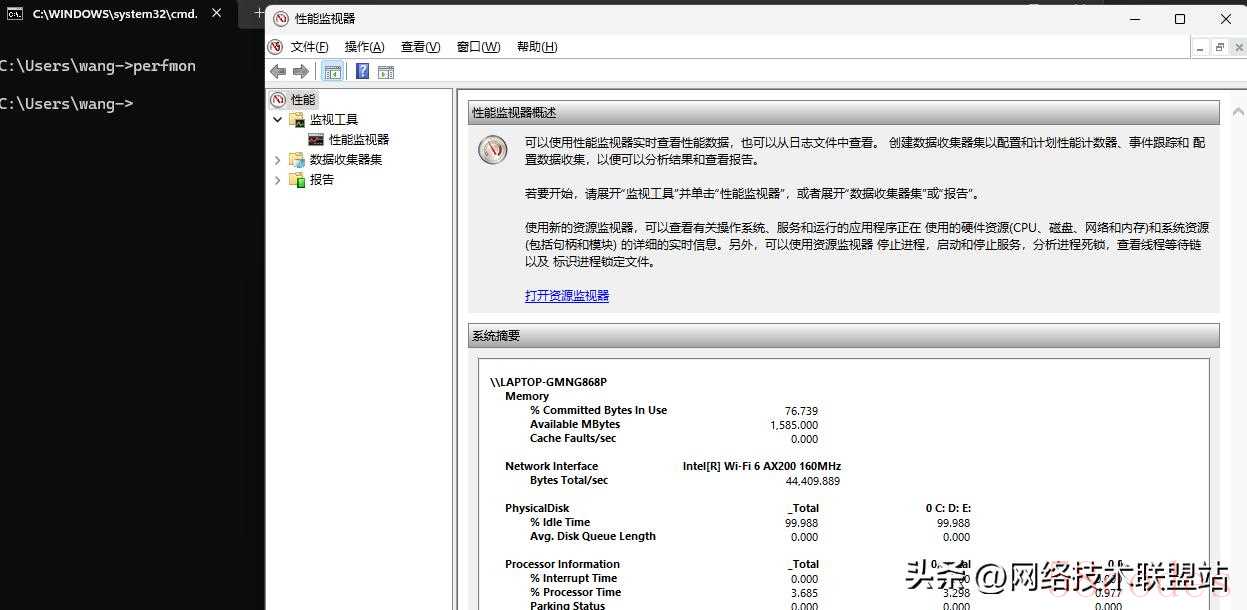This screenshot has height=610, width=1247.
Task: Click the 数据收集器集 folder icon
Action: coord(296,160)
